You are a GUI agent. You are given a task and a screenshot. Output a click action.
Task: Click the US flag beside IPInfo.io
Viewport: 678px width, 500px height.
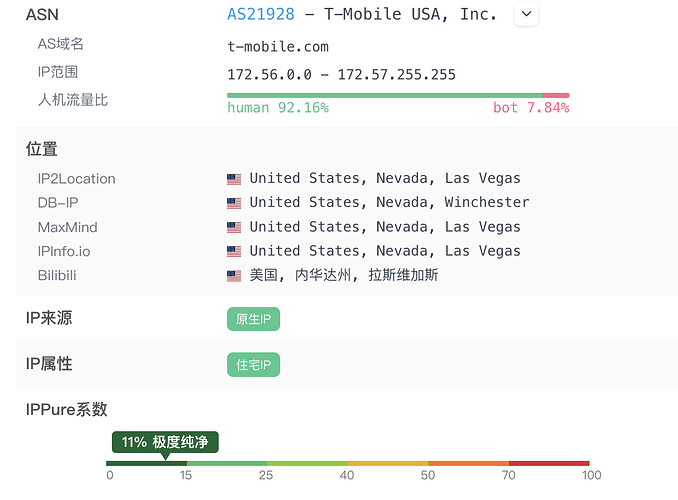pyautogui.click(x=234, y=251)
